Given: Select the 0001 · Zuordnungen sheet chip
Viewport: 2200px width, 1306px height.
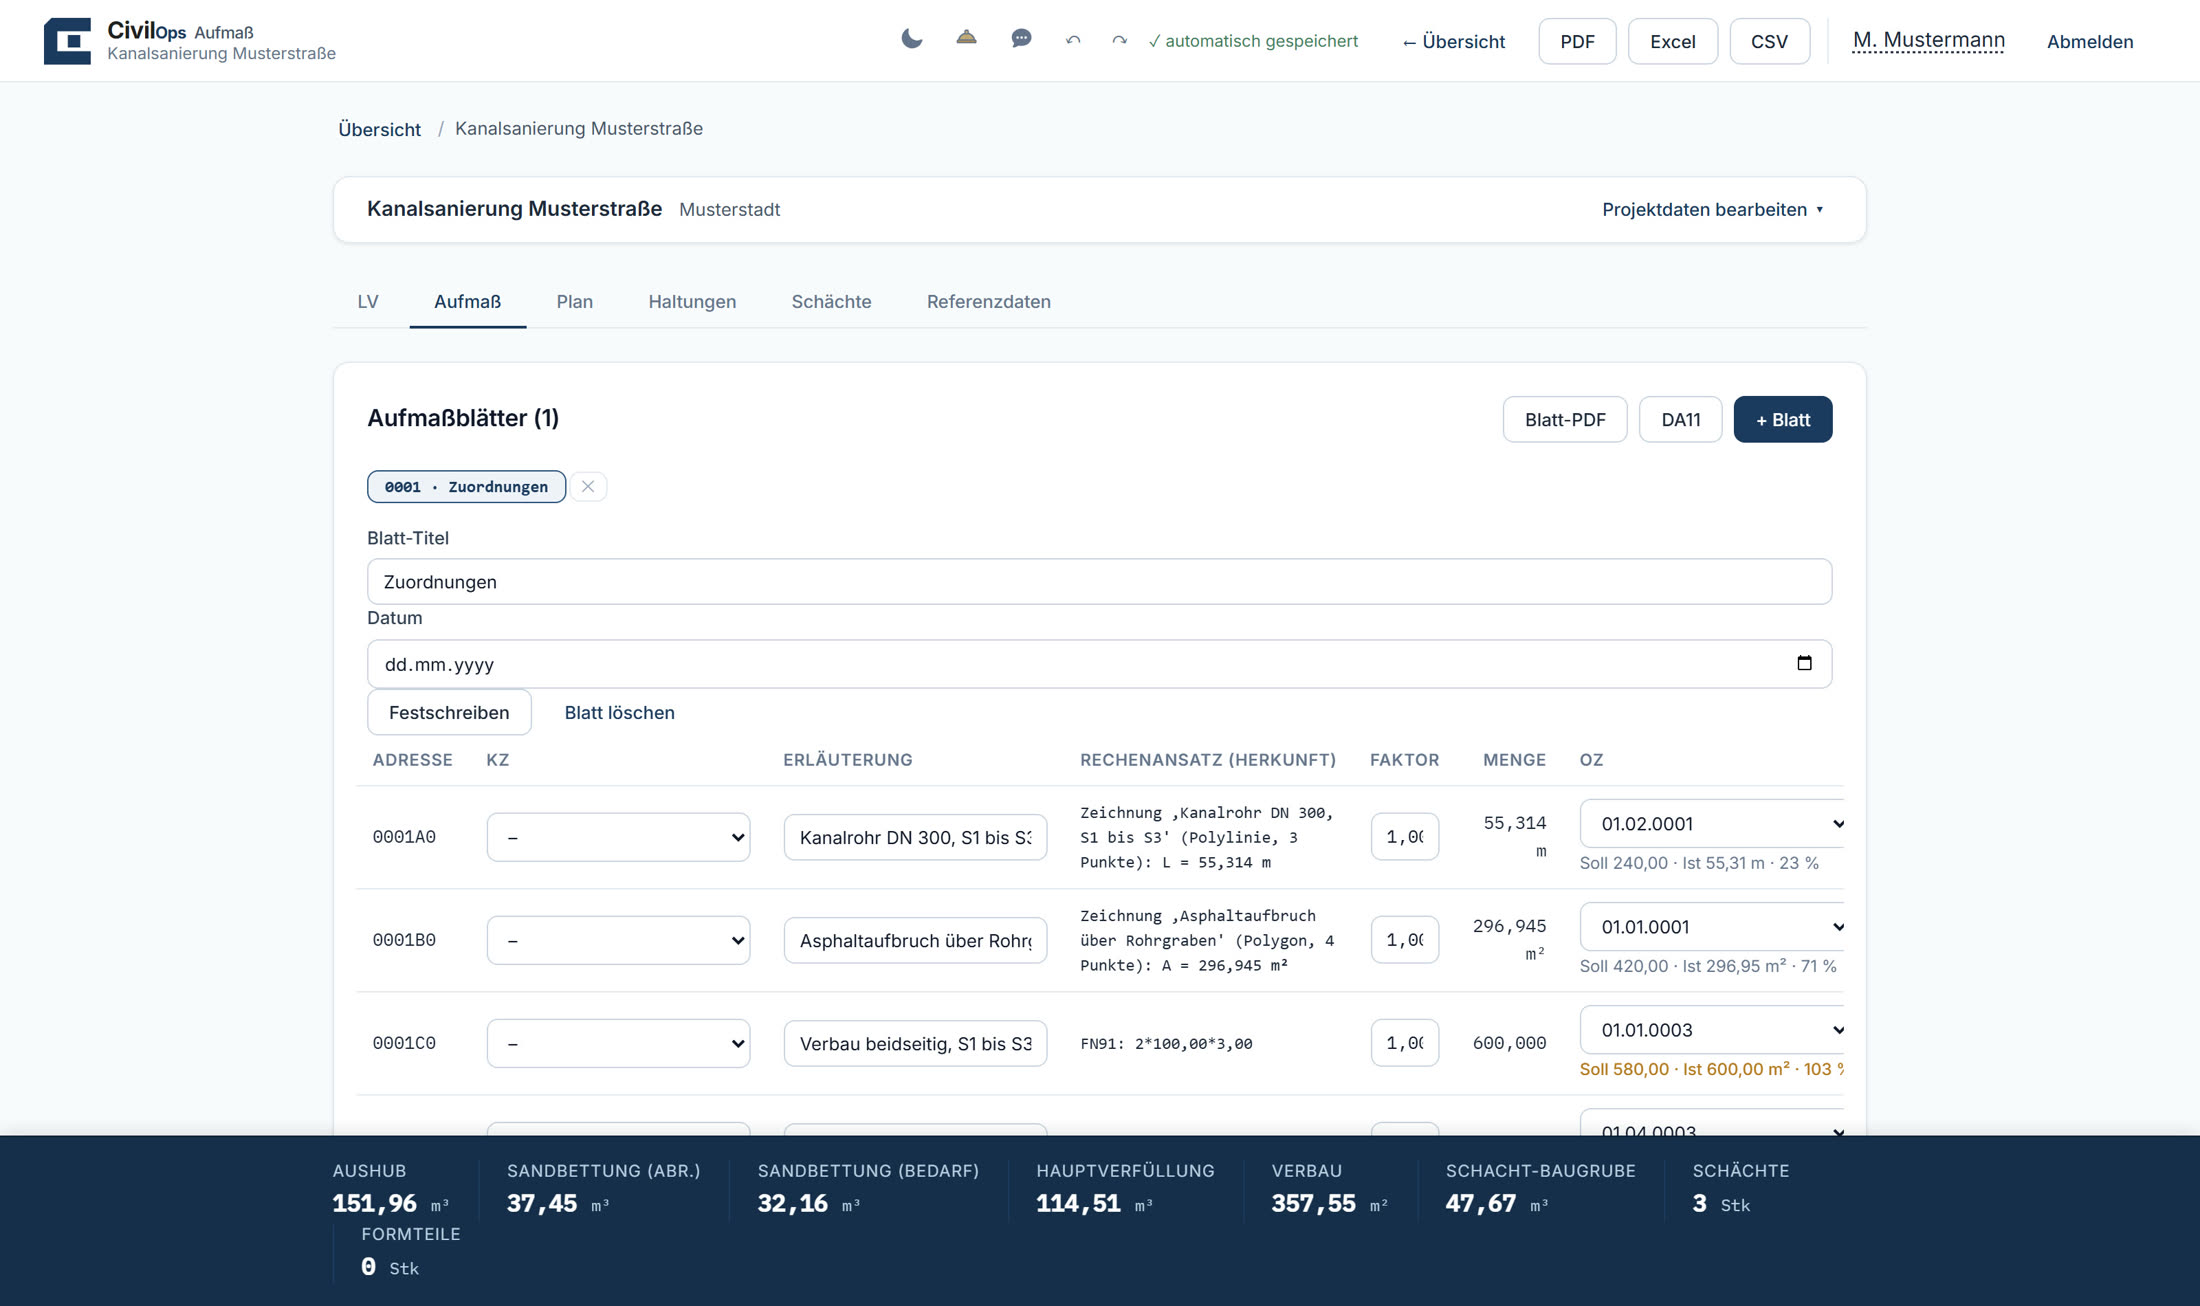Looking at the screenshot, I should point(466,487).
